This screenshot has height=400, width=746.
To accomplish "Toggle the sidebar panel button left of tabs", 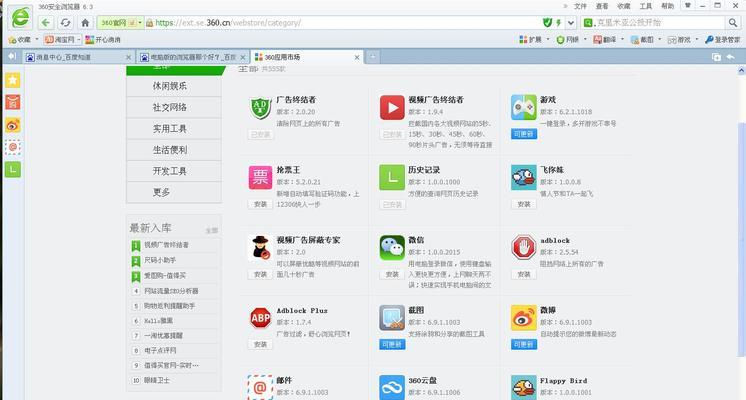I will tap(12, 56).
